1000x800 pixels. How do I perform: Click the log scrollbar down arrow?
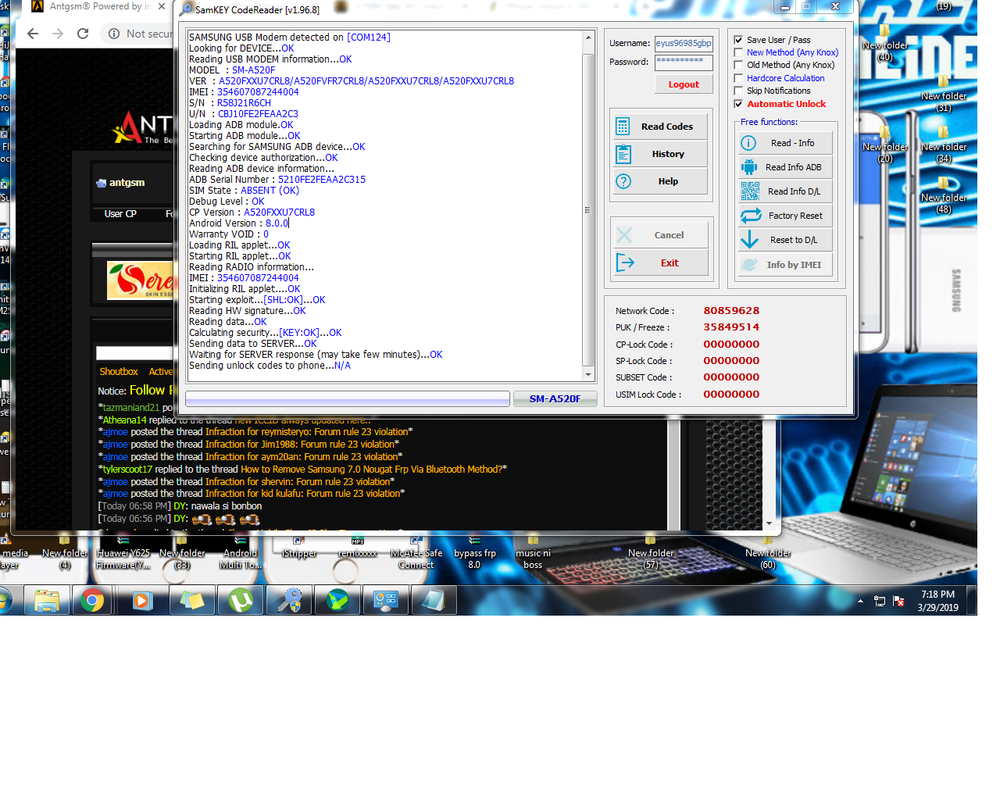click(x=588, y=374)
